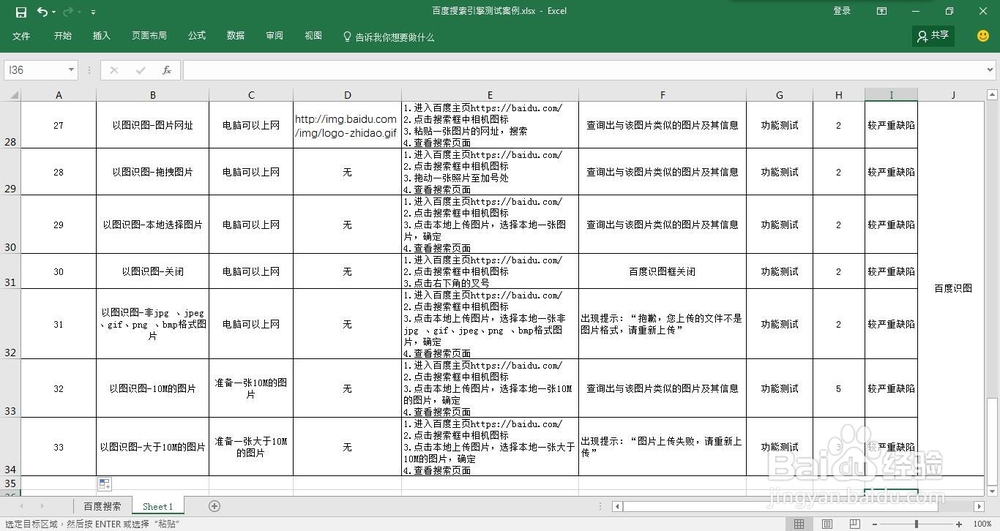This screenshot has height=531, width=1000.
Task: Click merged cell 百度识图 in column J
Action: pyautogui.click(x=953, y=288)
